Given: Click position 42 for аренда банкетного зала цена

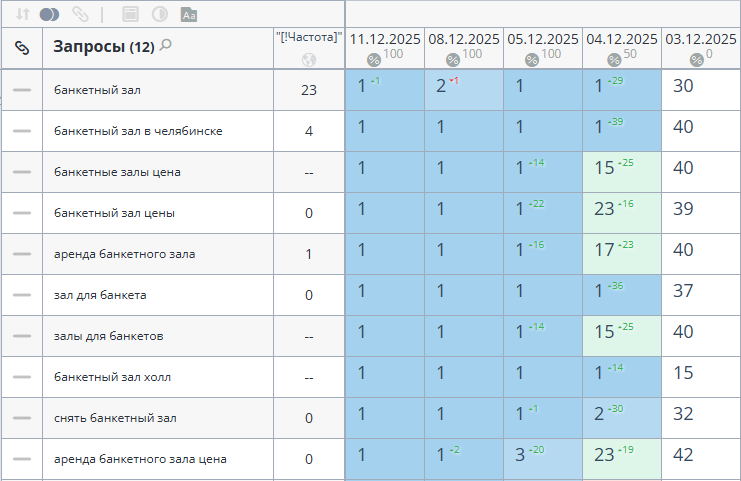Looking at the screenshot, I should click(x=684, y=455).
